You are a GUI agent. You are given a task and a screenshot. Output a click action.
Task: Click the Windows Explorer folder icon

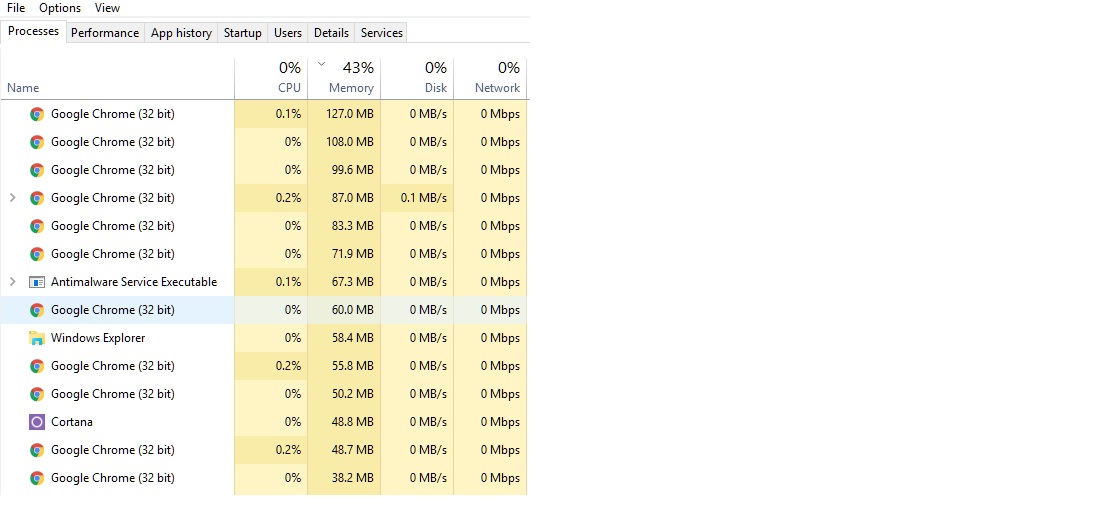click(37, 338)
